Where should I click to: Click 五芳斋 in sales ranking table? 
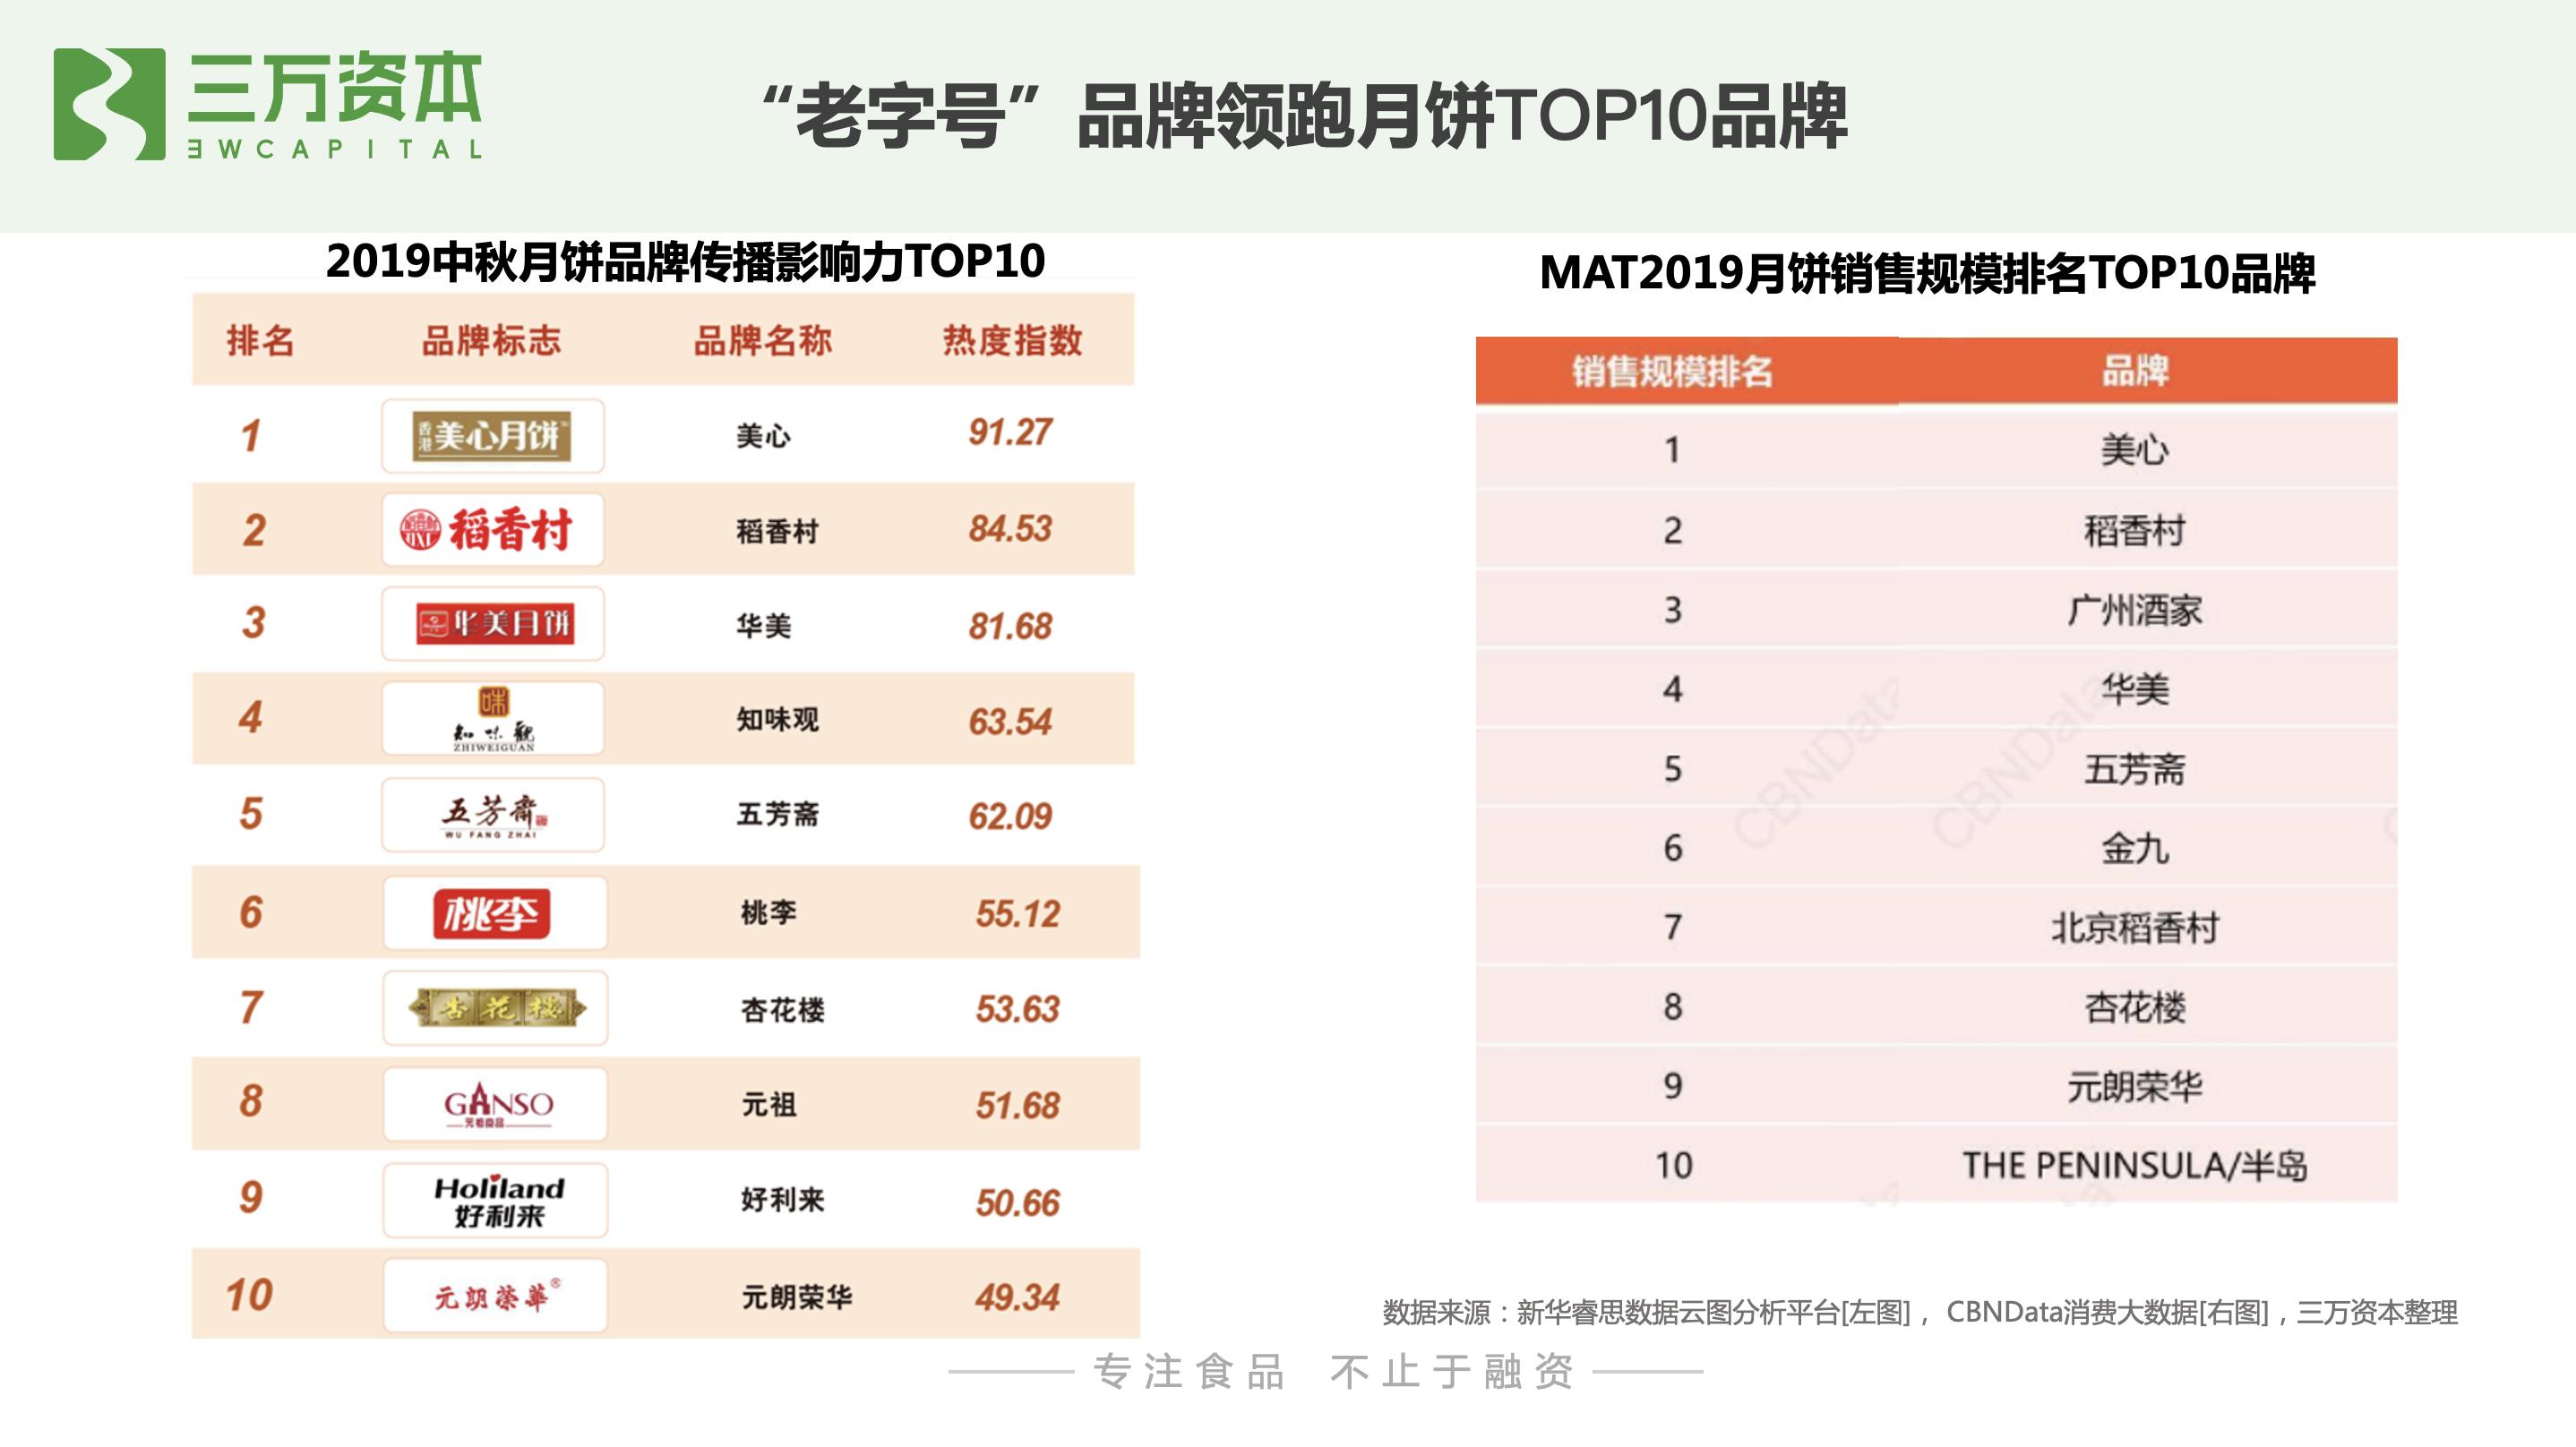pyautogui.click(x=2135, y=769)
